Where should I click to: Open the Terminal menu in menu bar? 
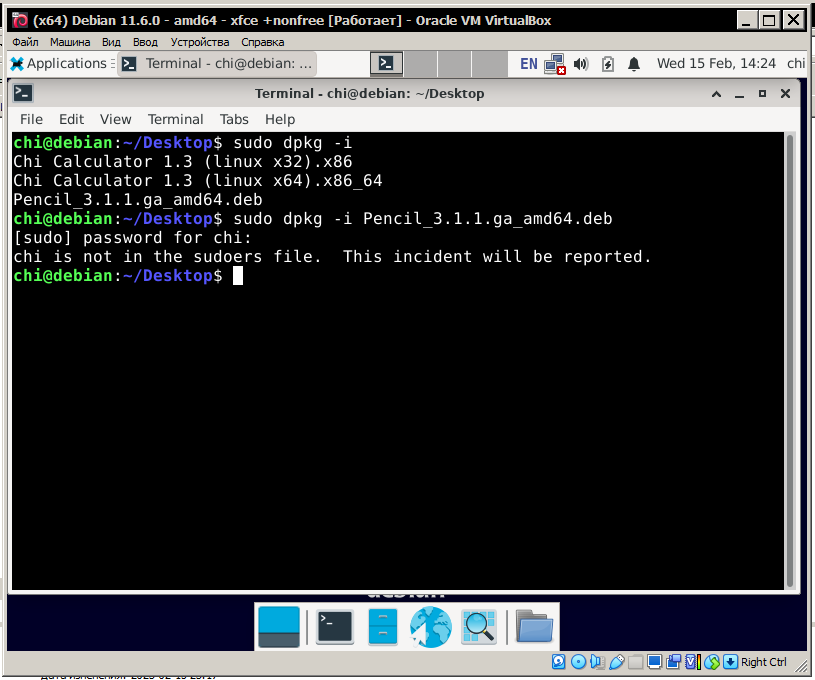(176, 120)
